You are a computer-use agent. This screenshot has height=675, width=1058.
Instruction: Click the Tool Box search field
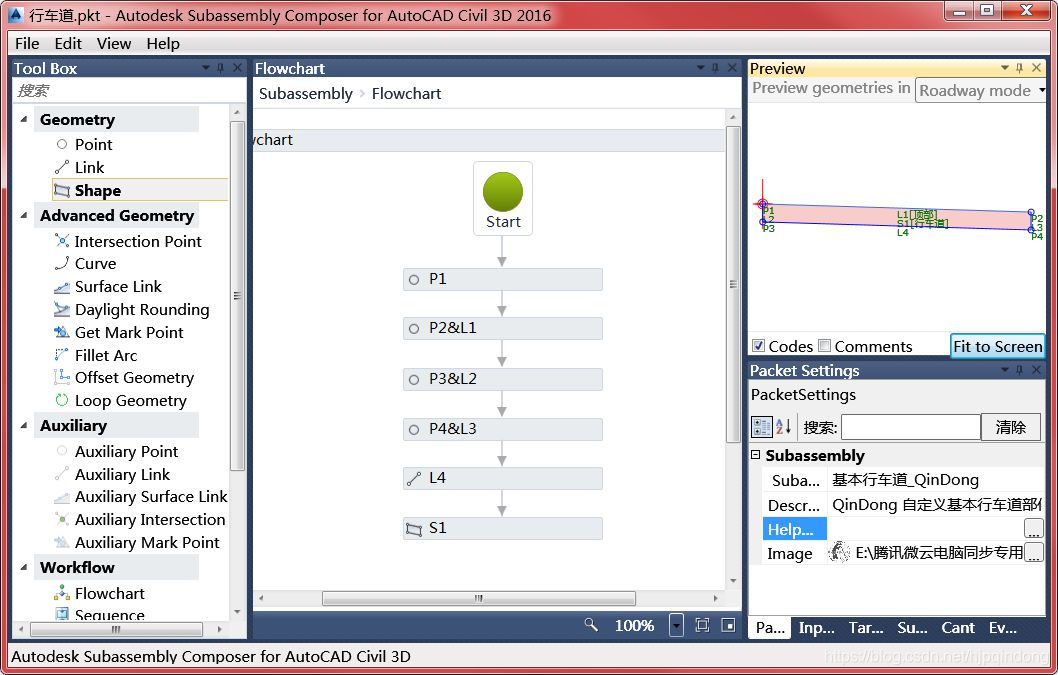pyautogui.click(x=129, y=91)
